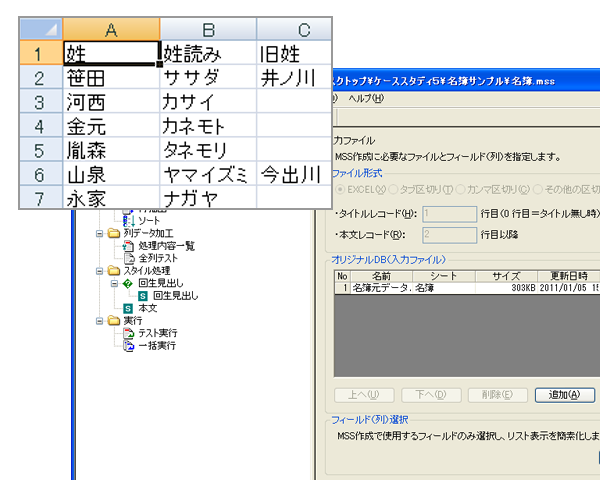Click cell containing 金元
Image resolution: width=600 pixels, height=480 pixels.
(x=111, y=125)
